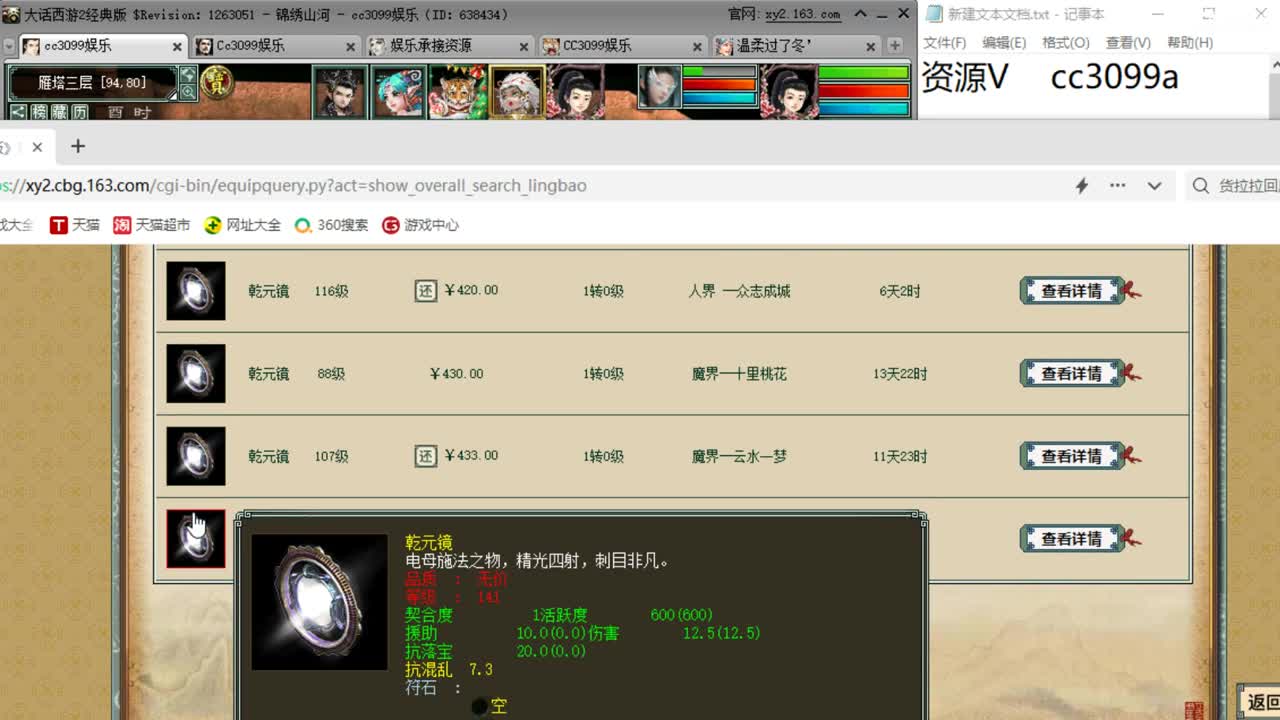Open the 乾元镜 116级 item thumbnail
1280x720 pixels.
tap(196, 291)
